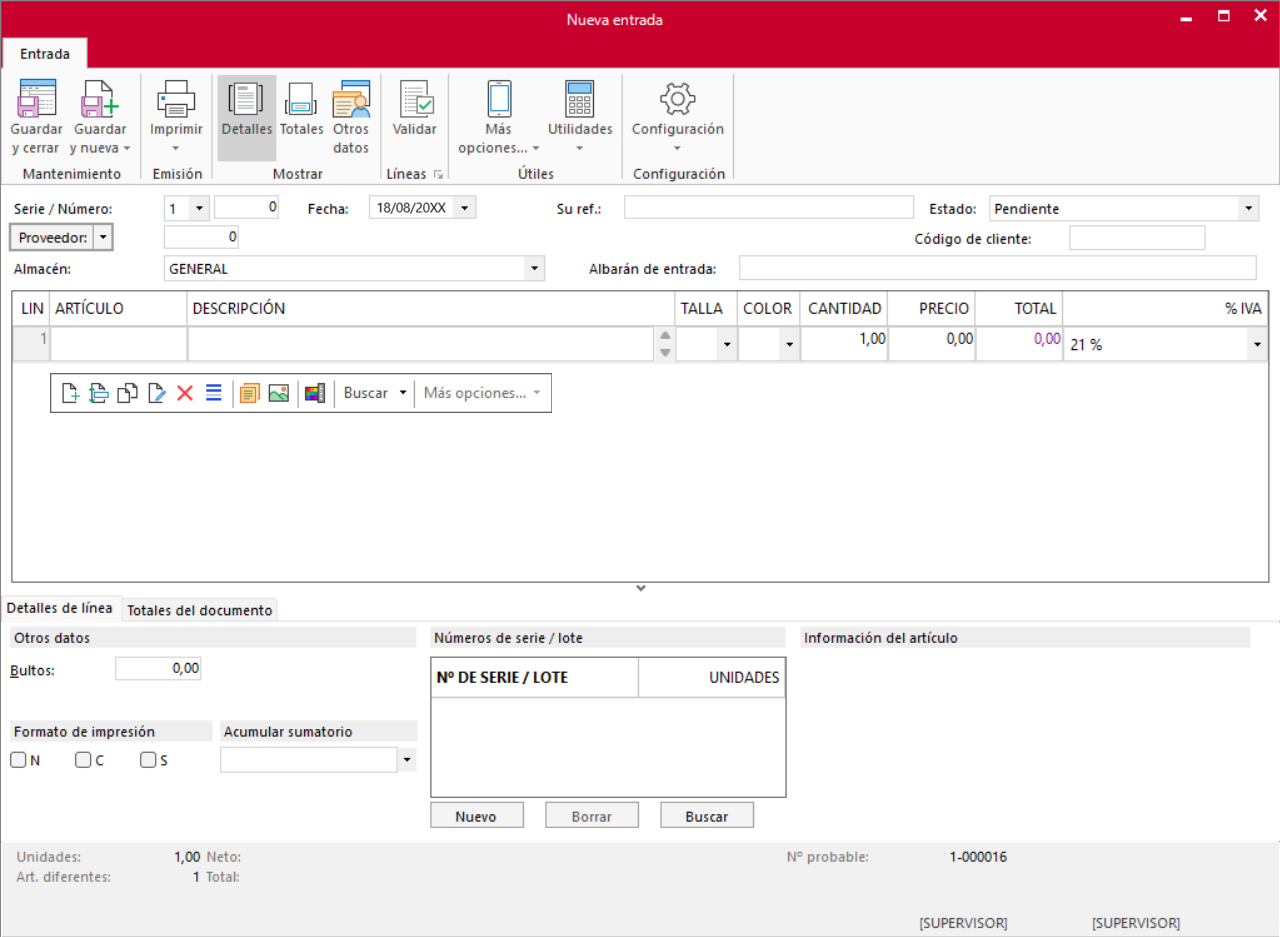Click UNIDADES column header
This screenshot has width=1280, height=937.
click(x=712, y=677)
